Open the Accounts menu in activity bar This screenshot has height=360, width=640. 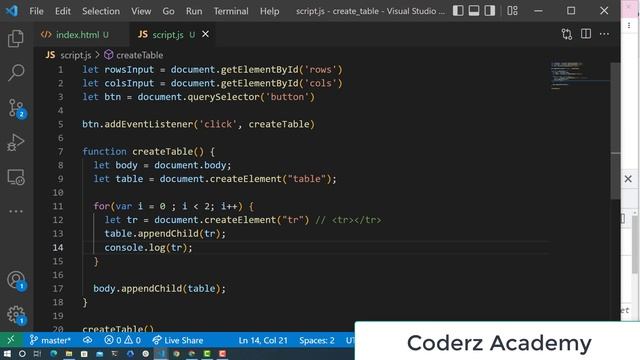pyautogui.click(x=16, y=280)
